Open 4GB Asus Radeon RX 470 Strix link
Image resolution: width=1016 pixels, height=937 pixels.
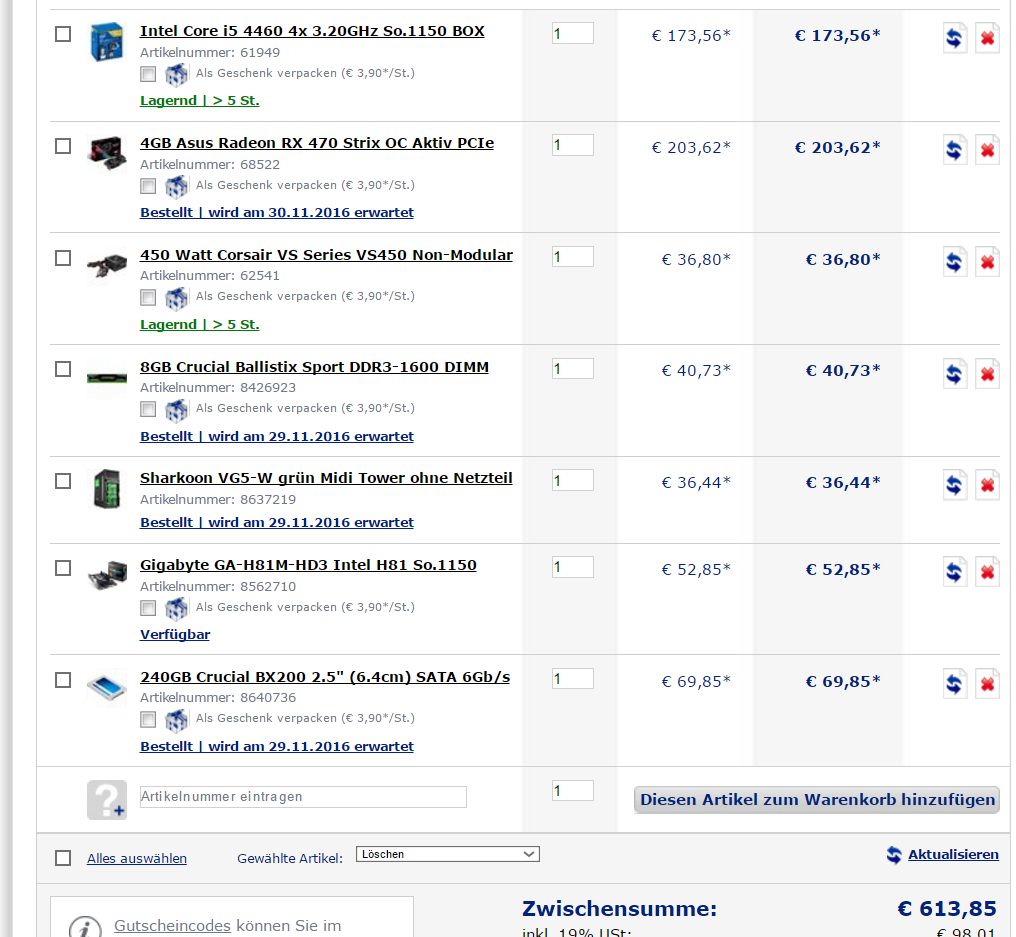(x=317, y=143)
